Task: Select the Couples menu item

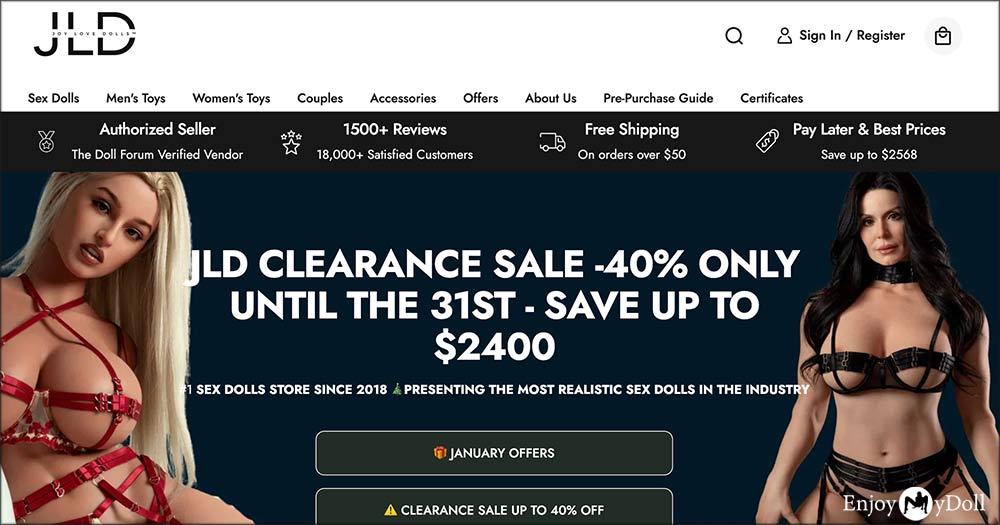Action: 320,98
